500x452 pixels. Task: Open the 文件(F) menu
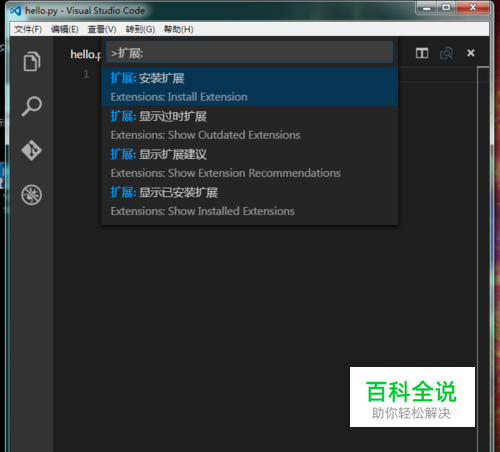[x=28, y=29]
